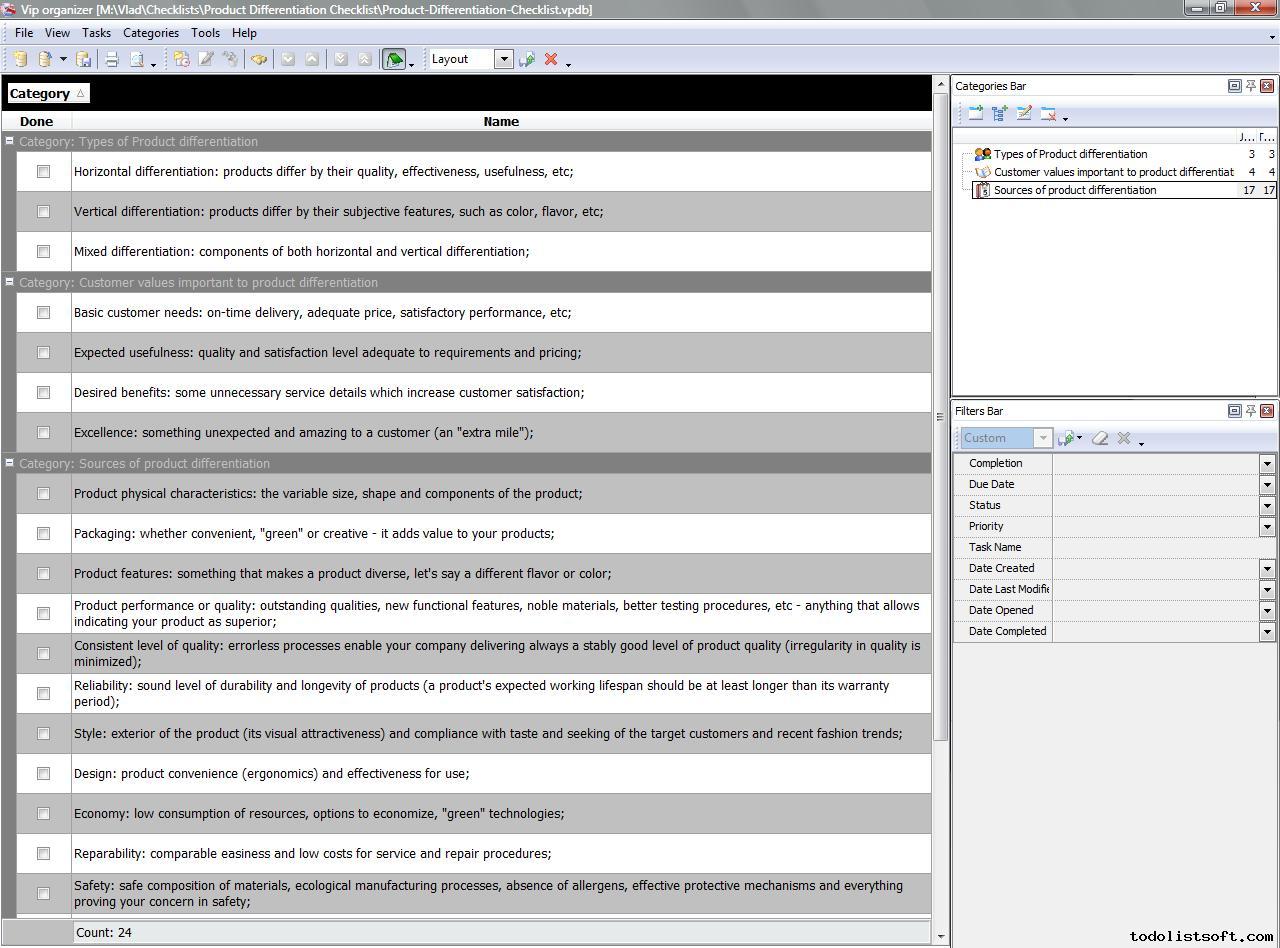Viewport: 1280px width, 948px height.
Task: Click the red X delete layout icon
Action: [550, 60]
